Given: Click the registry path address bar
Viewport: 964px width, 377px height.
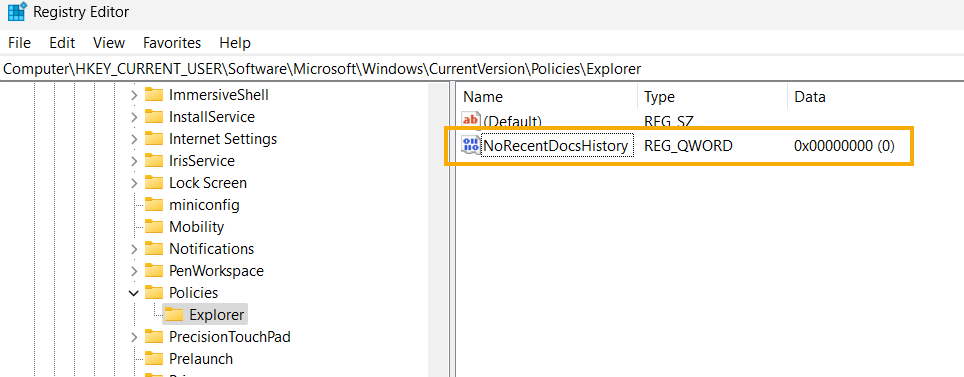Looking at the screenshot, I should point(482,68).
